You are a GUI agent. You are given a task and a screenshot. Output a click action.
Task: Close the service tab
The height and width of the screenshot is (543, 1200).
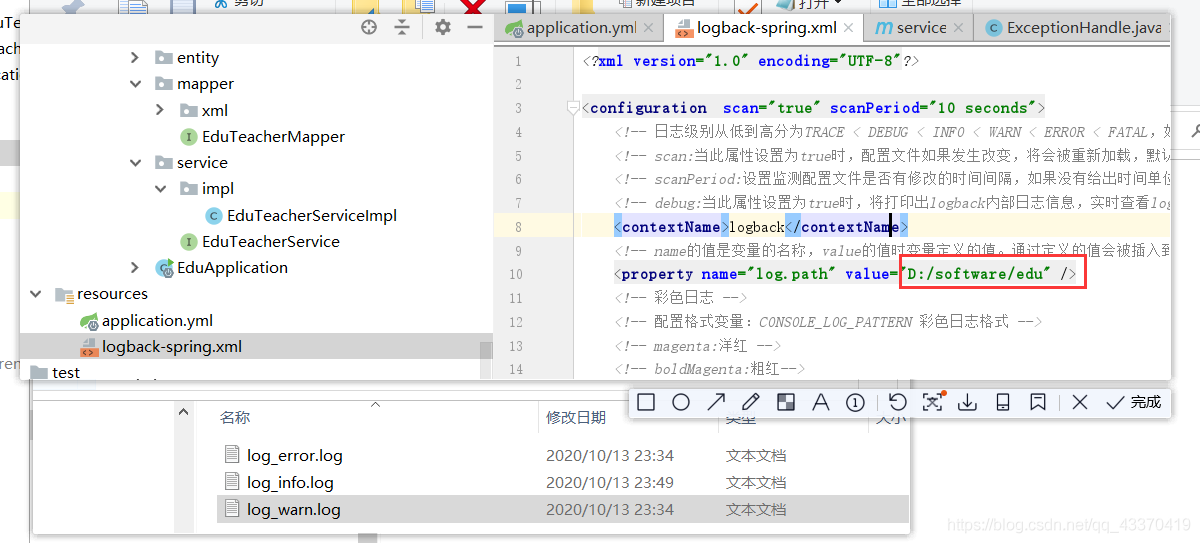tap(958, 28)
